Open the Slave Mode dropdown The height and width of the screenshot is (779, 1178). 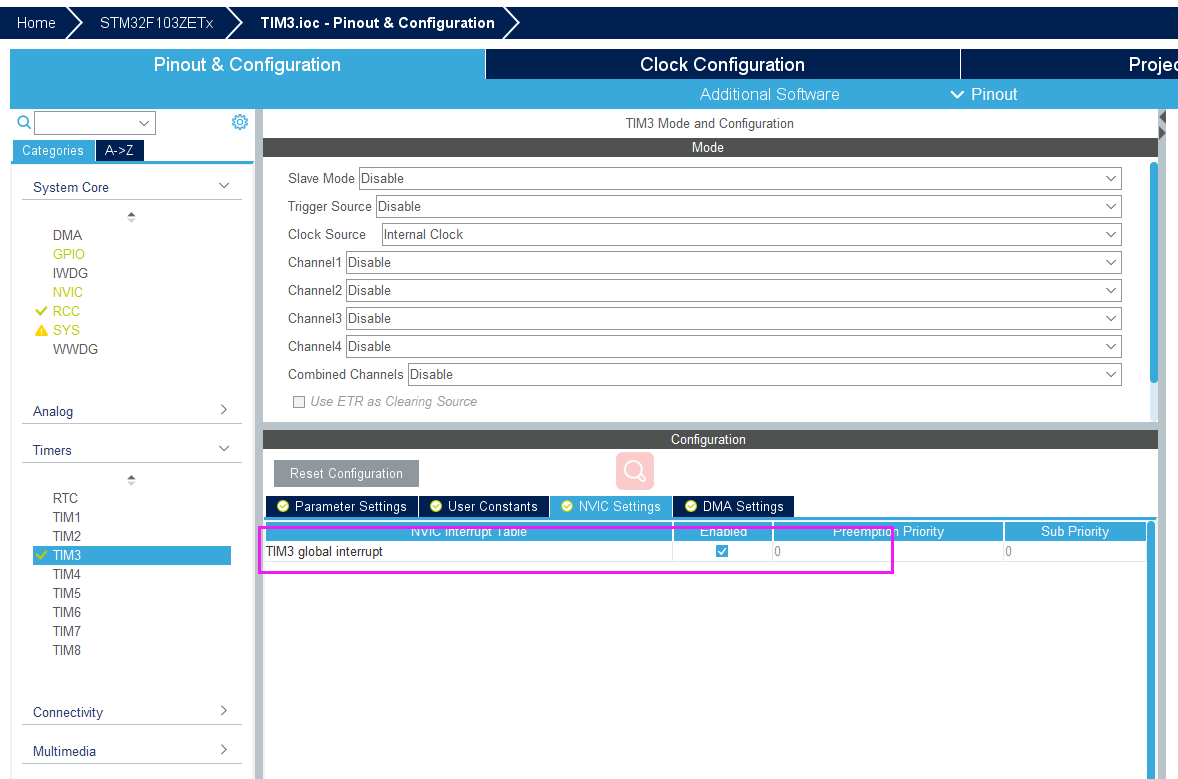pos(740,179)
